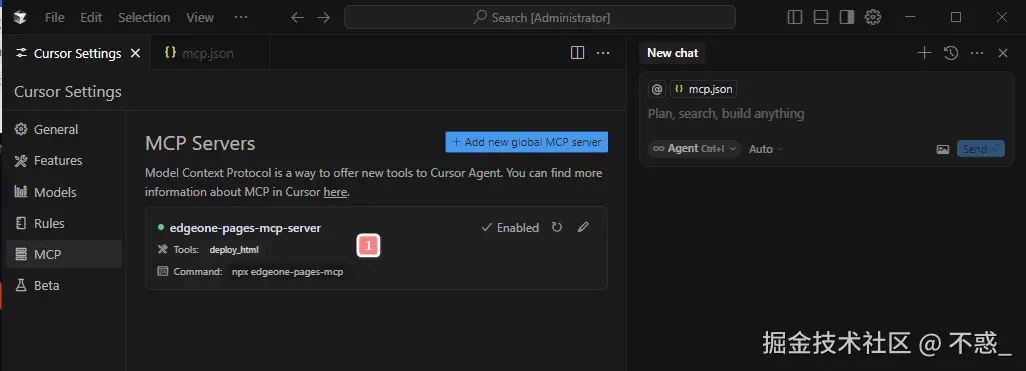Open the Auto model dropdown
Image resolution: width=1026 pixels, height=371 pixels.
click(766, 149)
